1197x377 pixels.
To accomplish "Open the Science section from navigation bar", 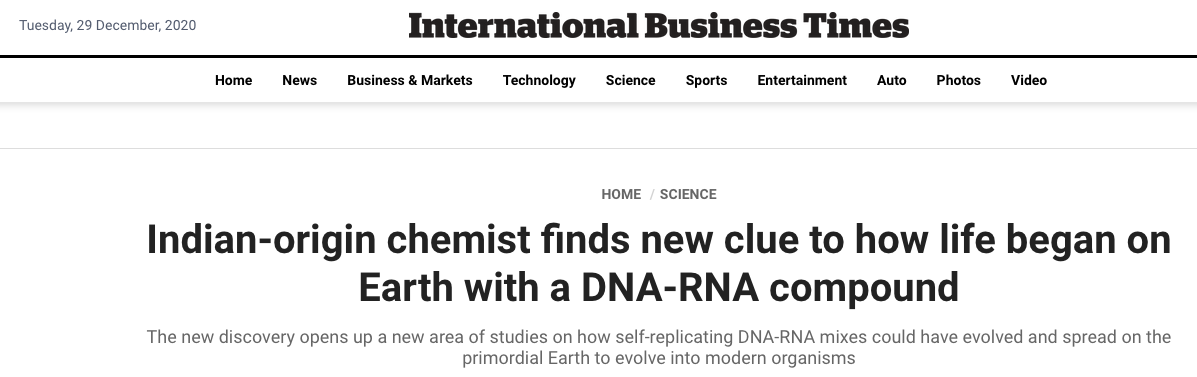I will click(x=631, y=80).
